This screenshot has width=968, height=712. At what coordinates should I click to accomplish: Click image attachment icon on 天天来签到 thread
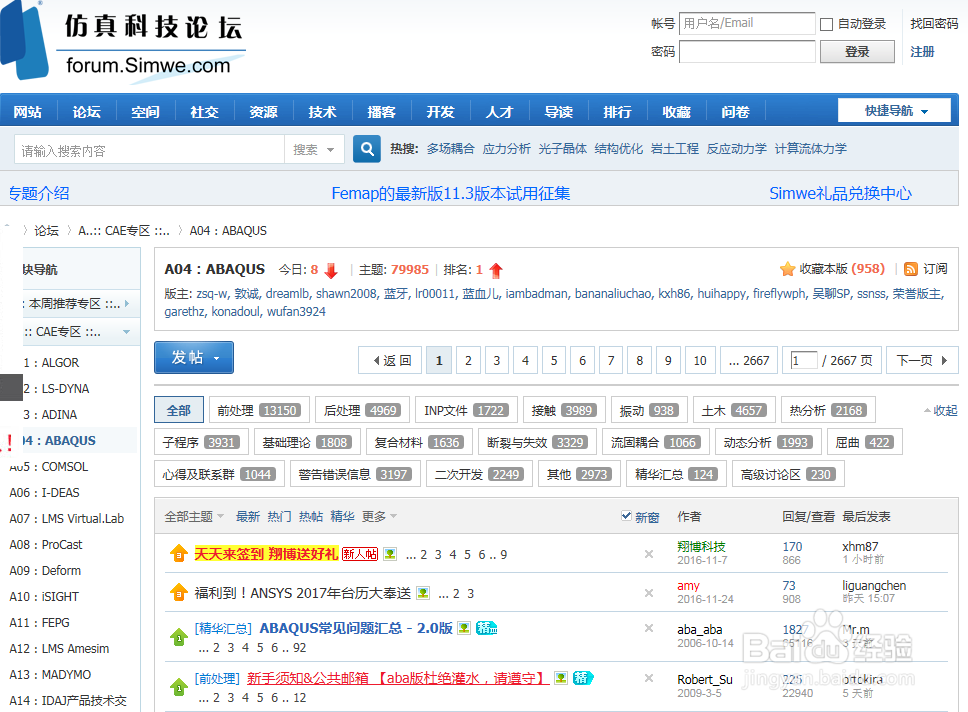coord(390,554)
